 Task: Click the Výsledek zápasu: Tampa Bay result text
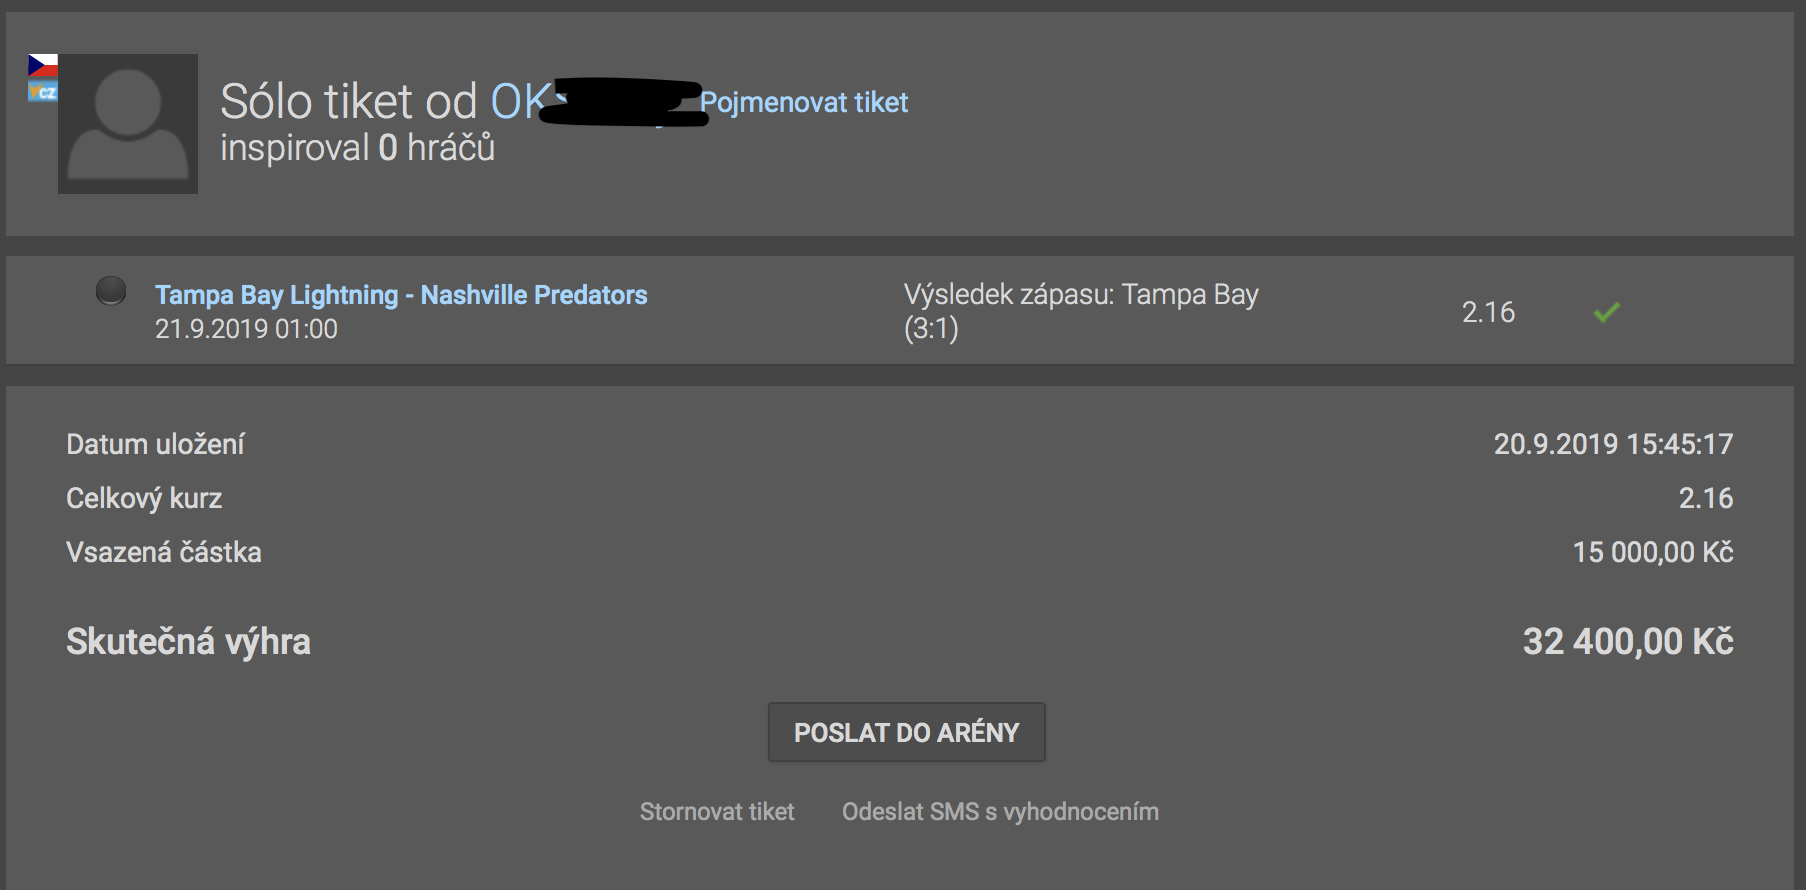[x=1081, y=294]
